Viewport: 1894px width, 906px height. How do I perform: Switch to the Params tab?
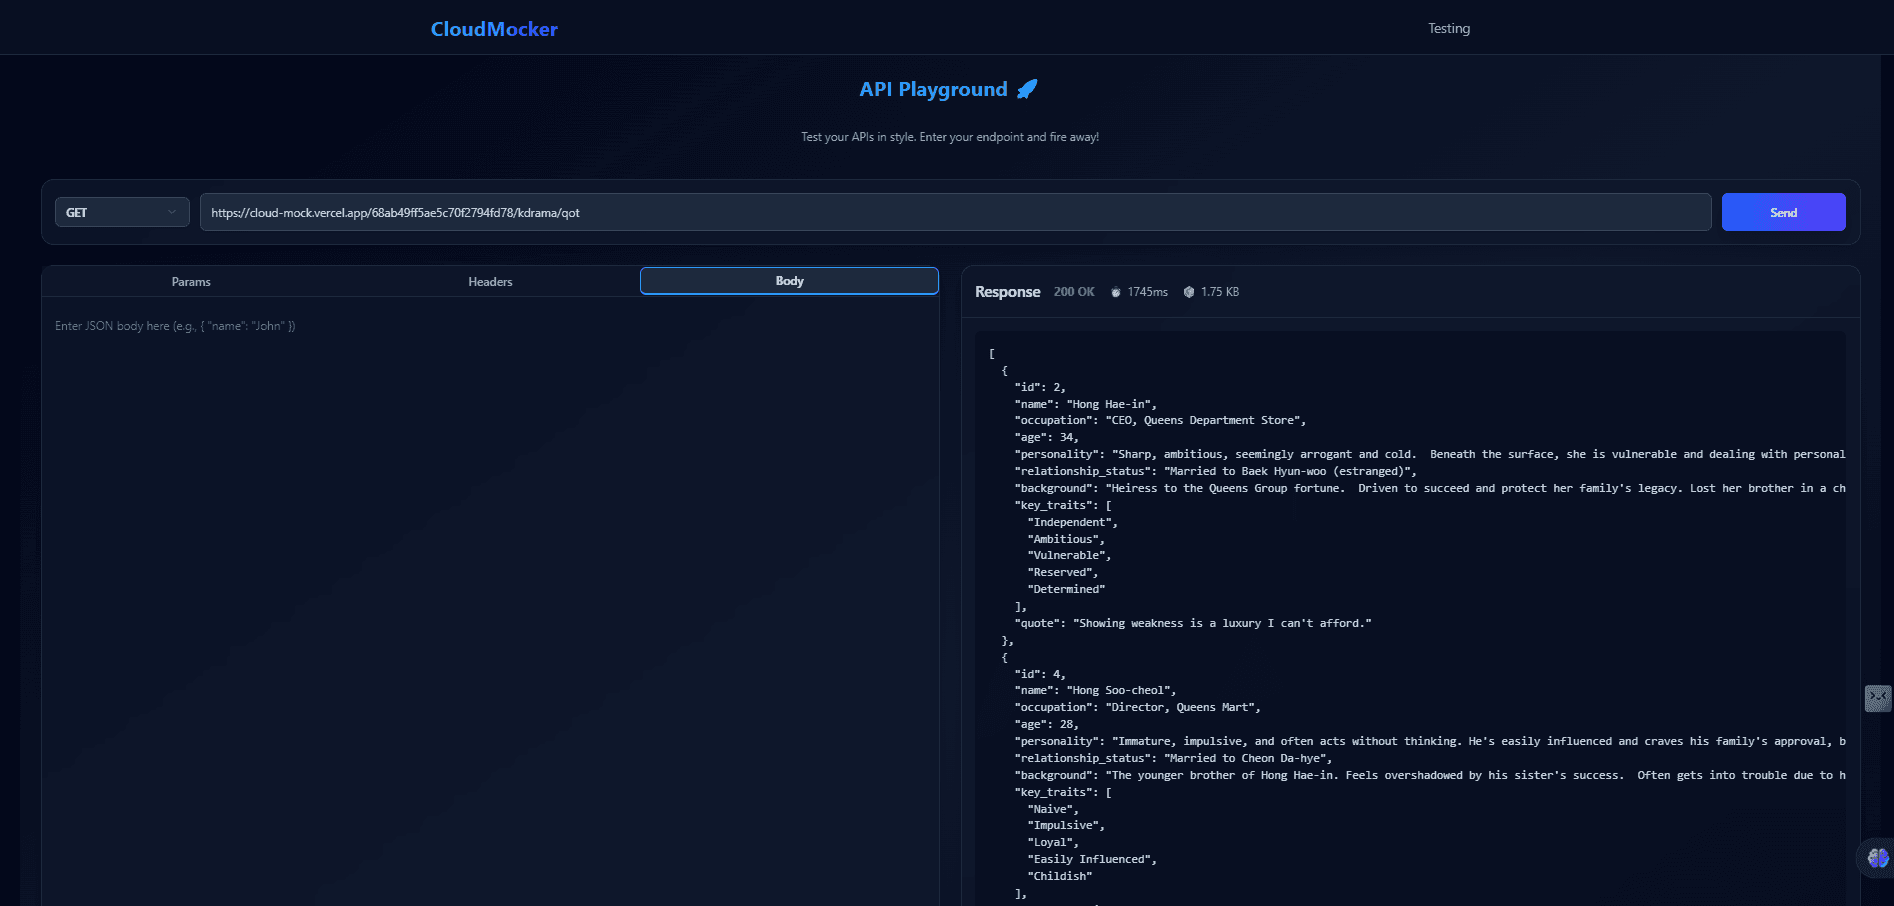point(191,281)
